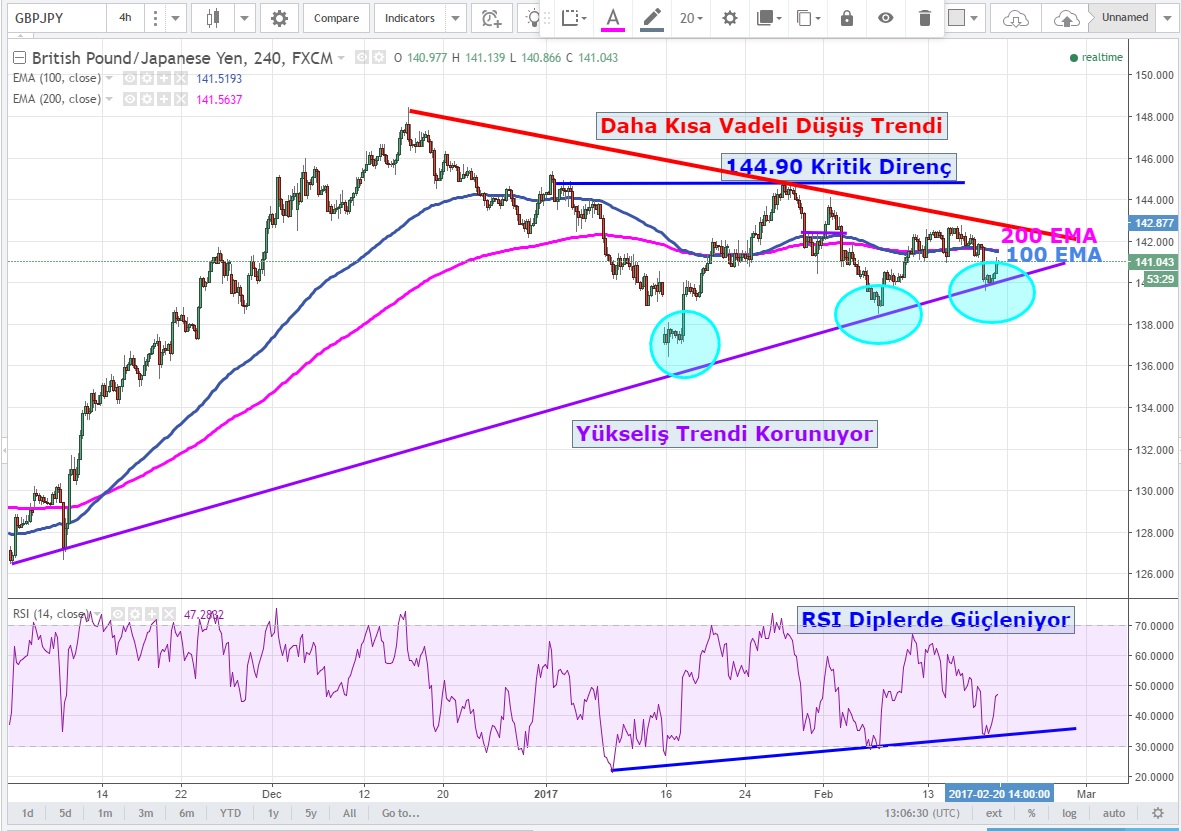
Task: Click the Go to... button
Action: click(x=399, y=813)
